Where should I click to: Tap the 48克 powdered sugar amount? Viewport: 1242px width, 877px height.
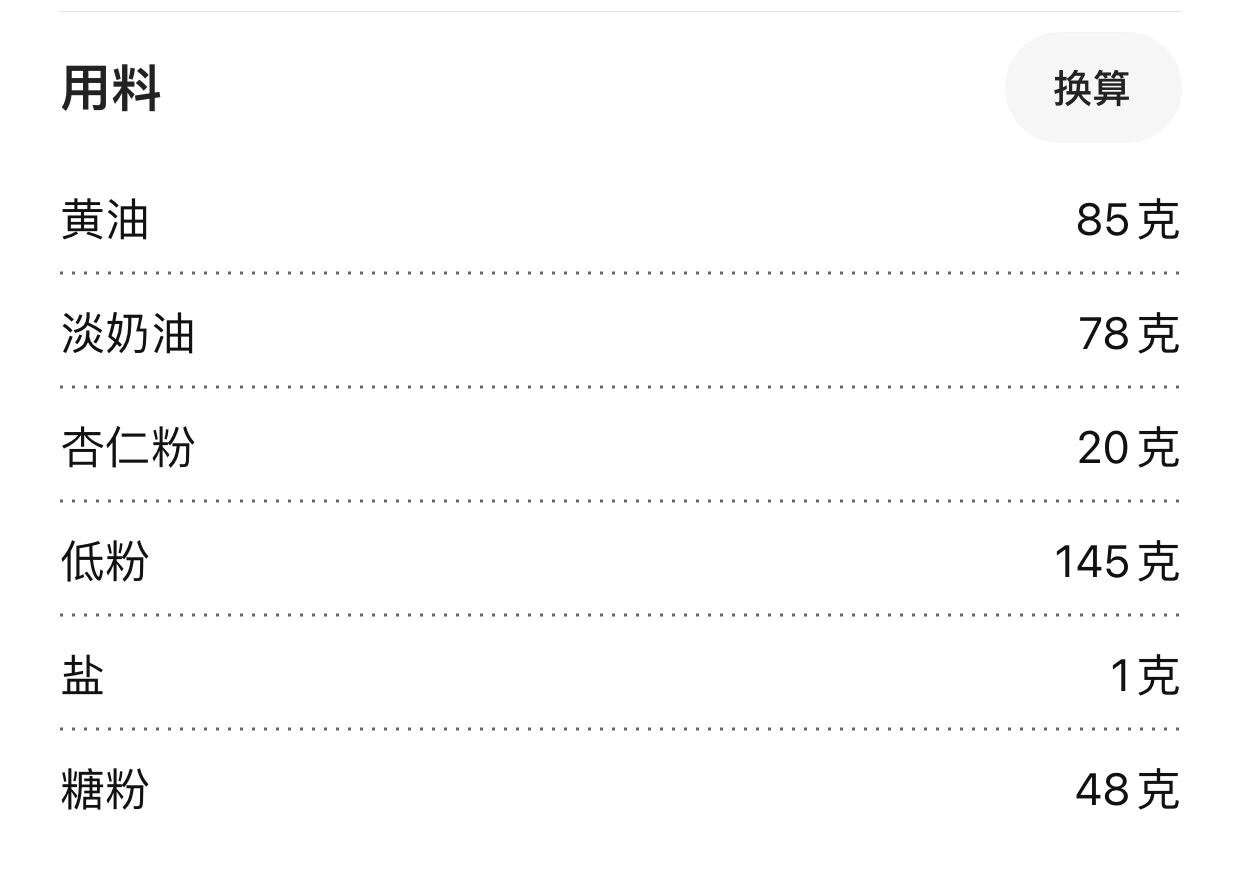pos(1128,790)
